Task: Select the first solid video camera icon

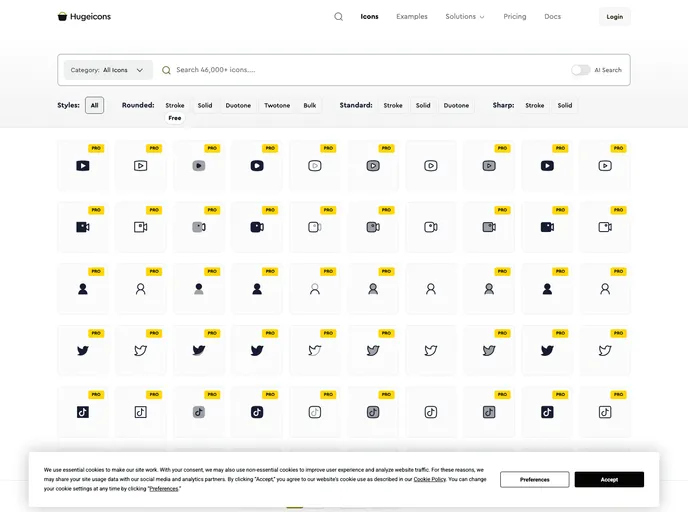Action: (x=83, y=227)
